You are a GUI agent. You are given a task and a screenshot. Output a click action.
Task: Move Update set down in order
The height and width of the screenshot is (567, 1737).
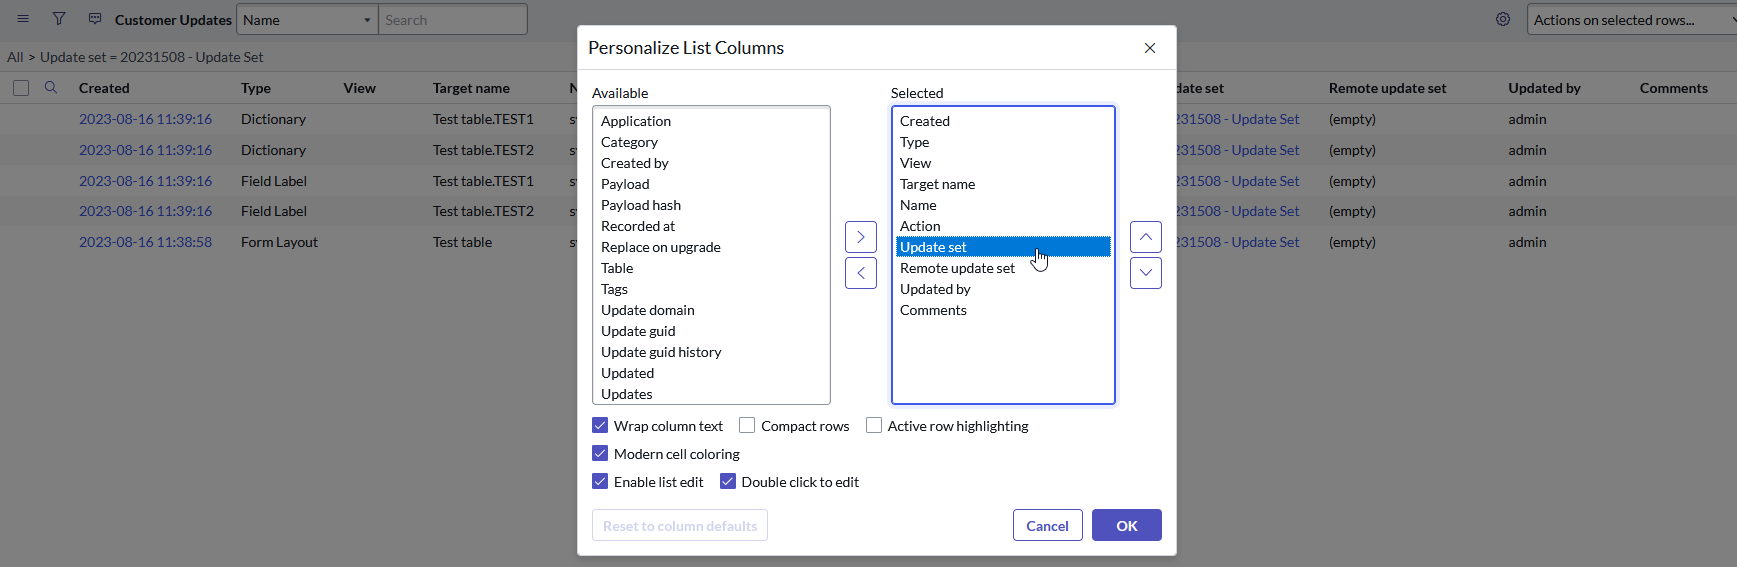[1146, 273]
